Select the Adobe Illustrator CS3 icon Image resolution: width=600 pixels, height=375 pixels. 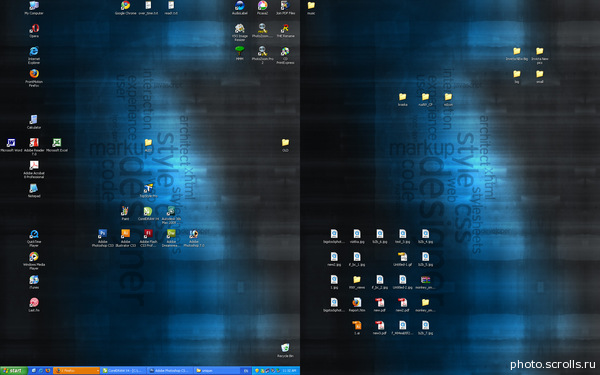(x=126, y=238)
